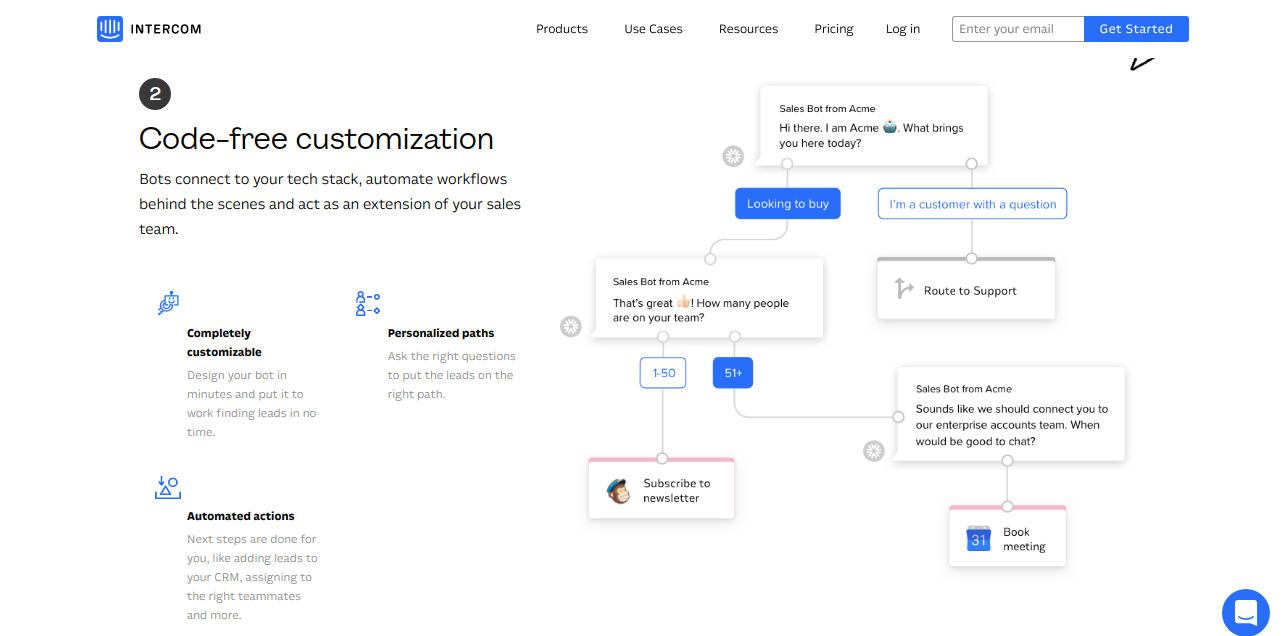Click the Route to Support card

(966, 289)
